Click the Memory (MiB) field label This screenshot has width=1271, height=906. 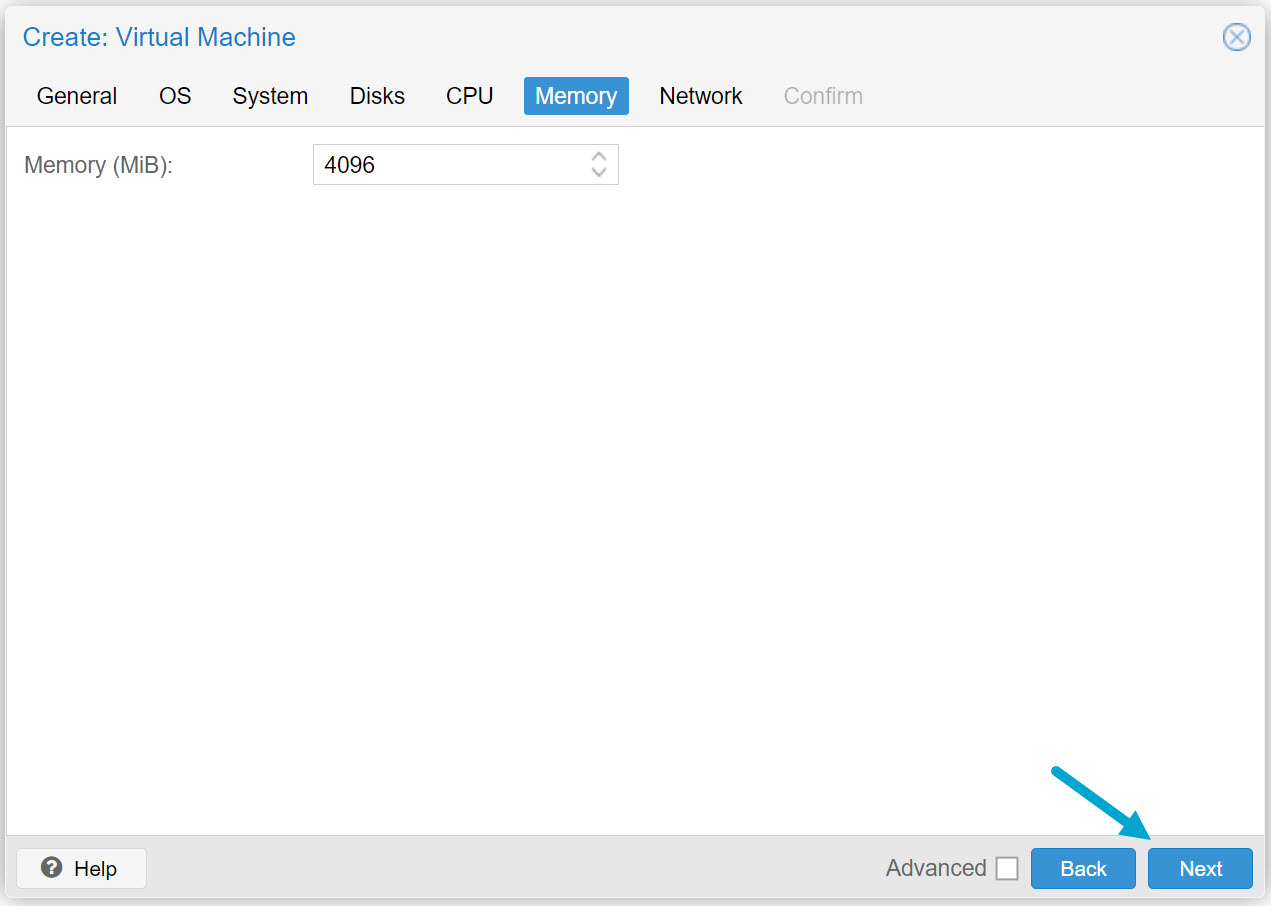point(98,165)
